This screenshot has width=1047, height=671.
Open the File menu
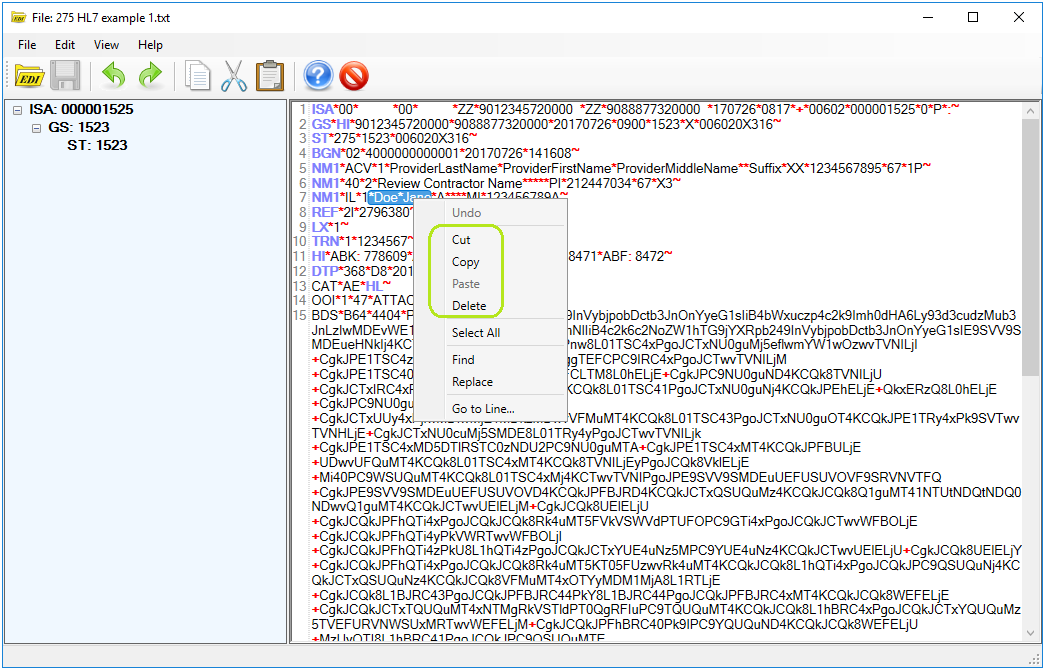tap(26, 45)
